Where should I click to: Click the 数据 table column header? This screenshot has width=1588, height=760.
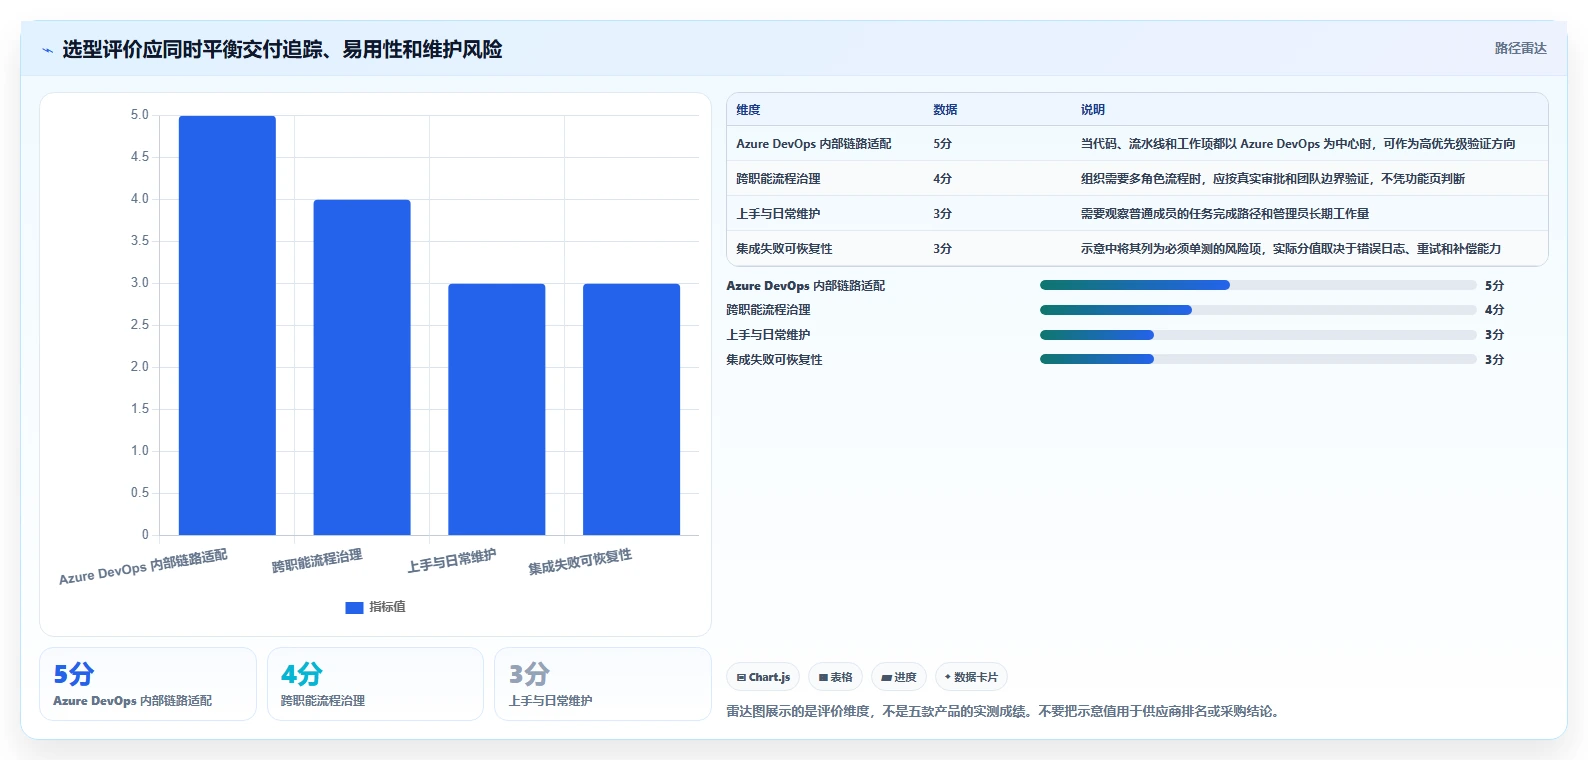coord(945,110)
